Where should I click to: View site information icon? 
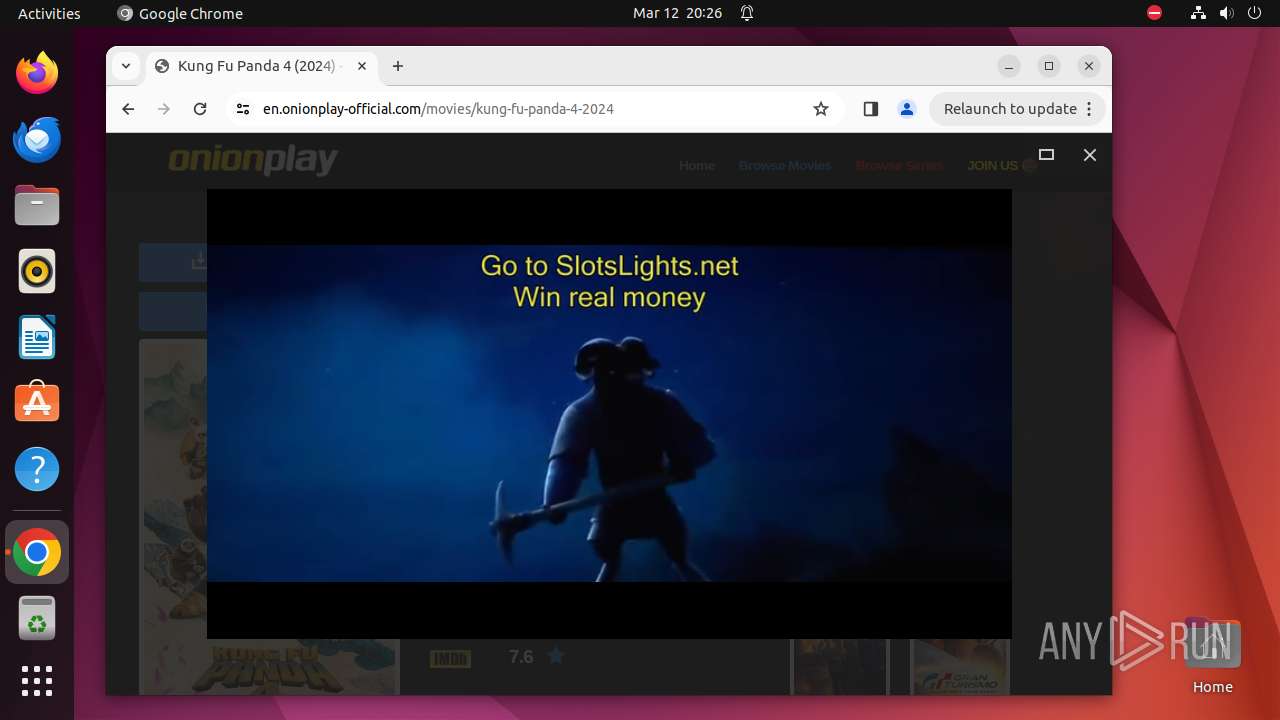point(242,109)
